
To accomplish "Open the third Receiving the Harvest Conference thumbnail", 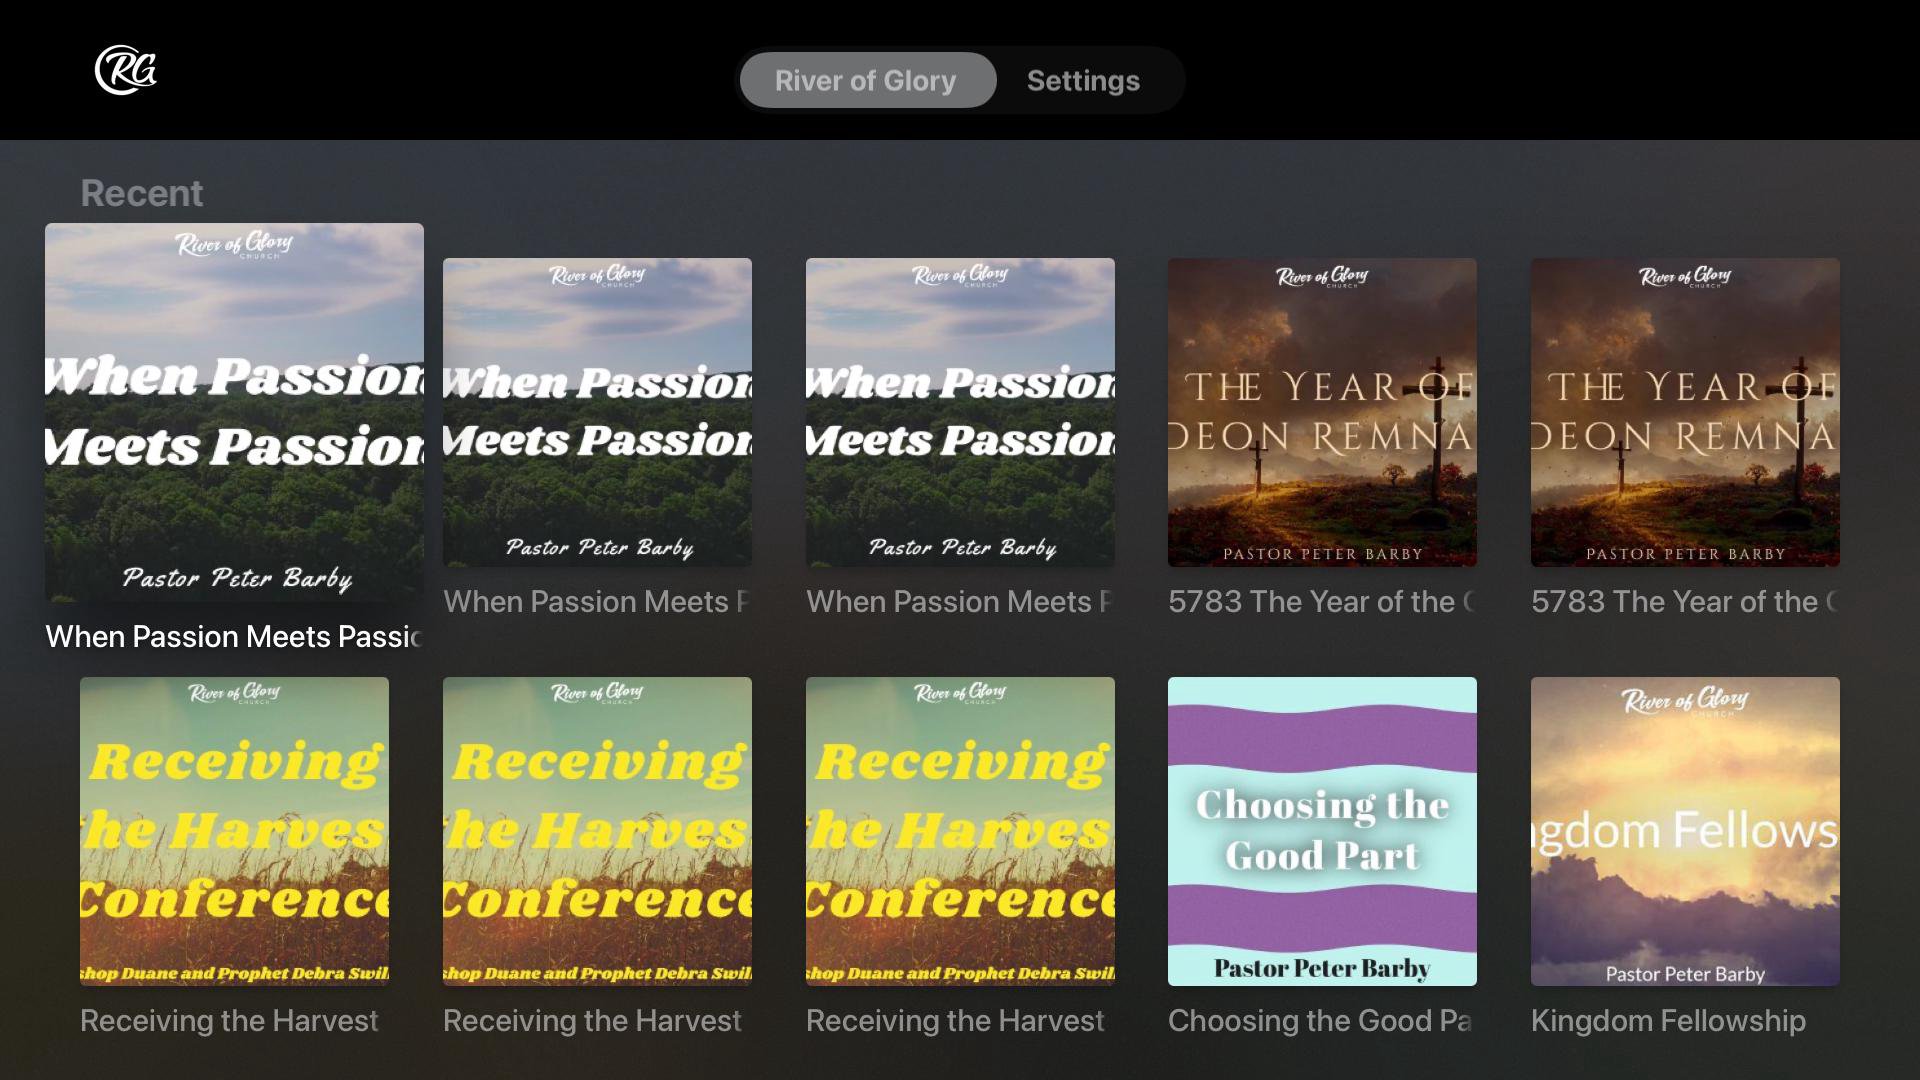I will pos(960,831).
